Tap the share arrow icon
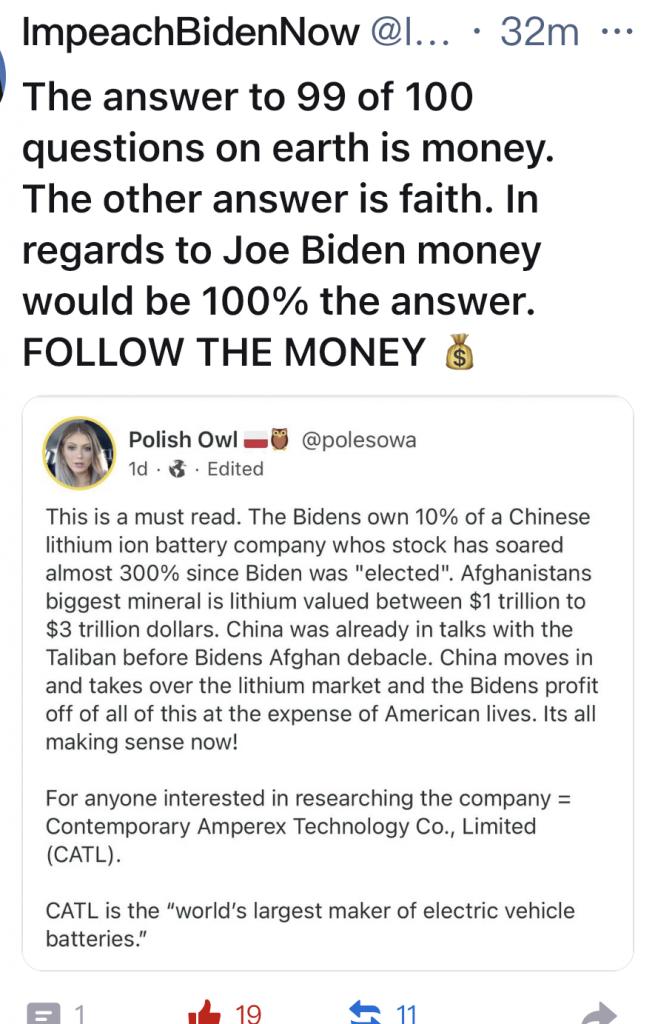655x1024 pixels. [x=599, y=1014]
